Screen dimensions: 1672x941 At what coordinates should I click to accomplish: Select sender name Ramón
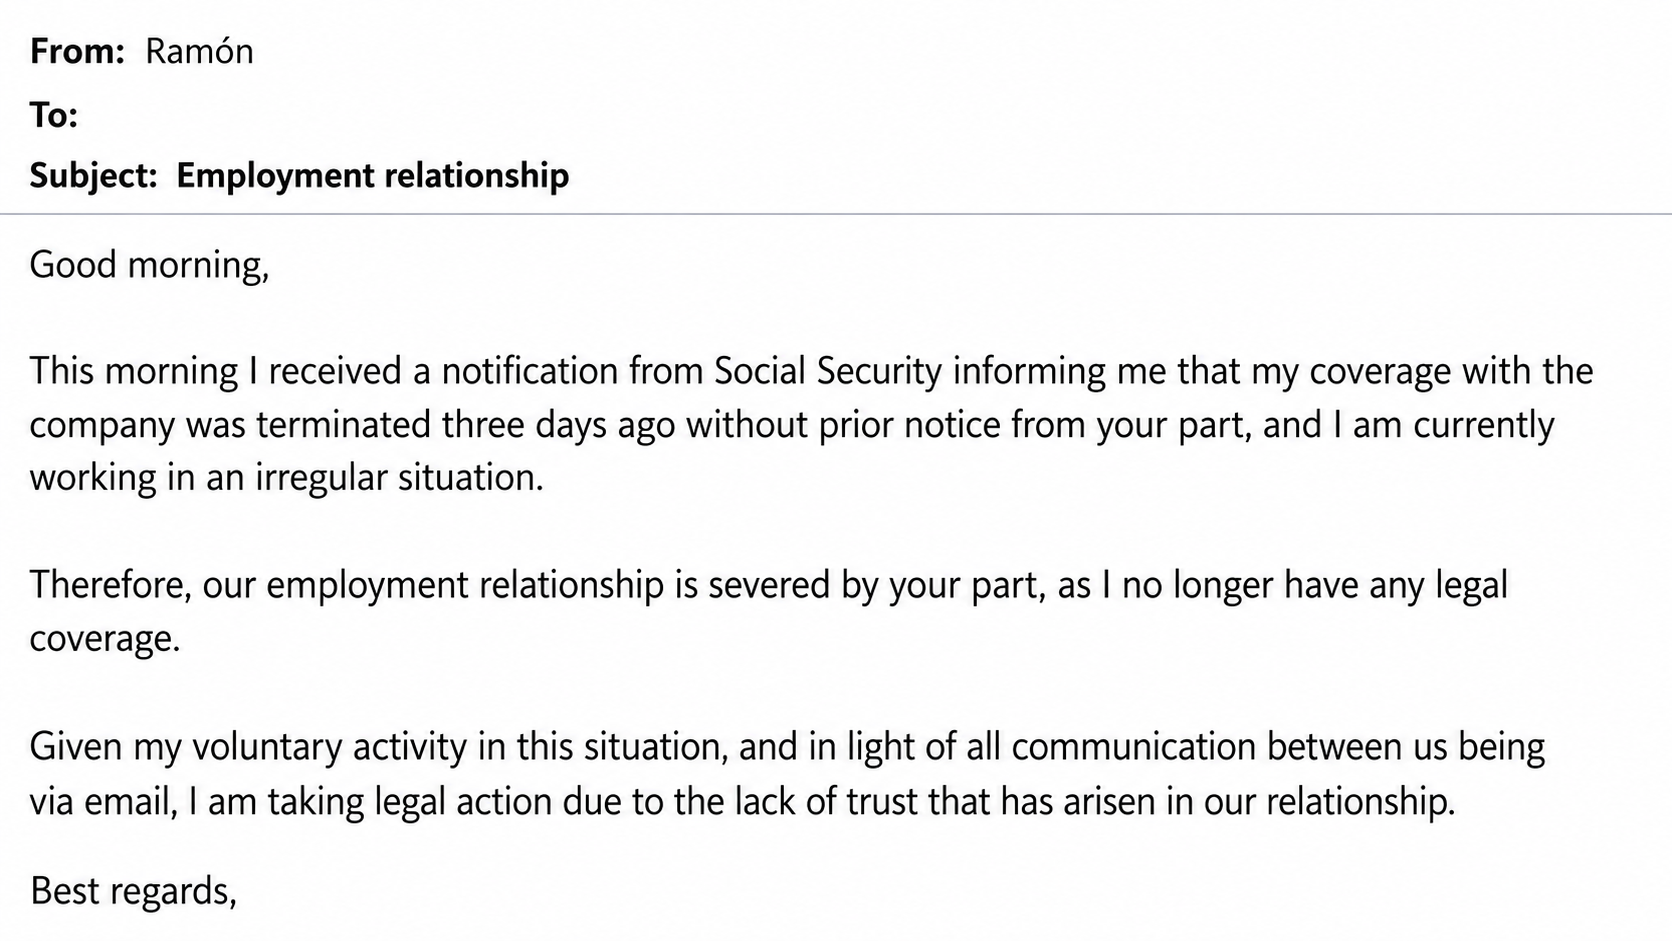coord(199,51)
